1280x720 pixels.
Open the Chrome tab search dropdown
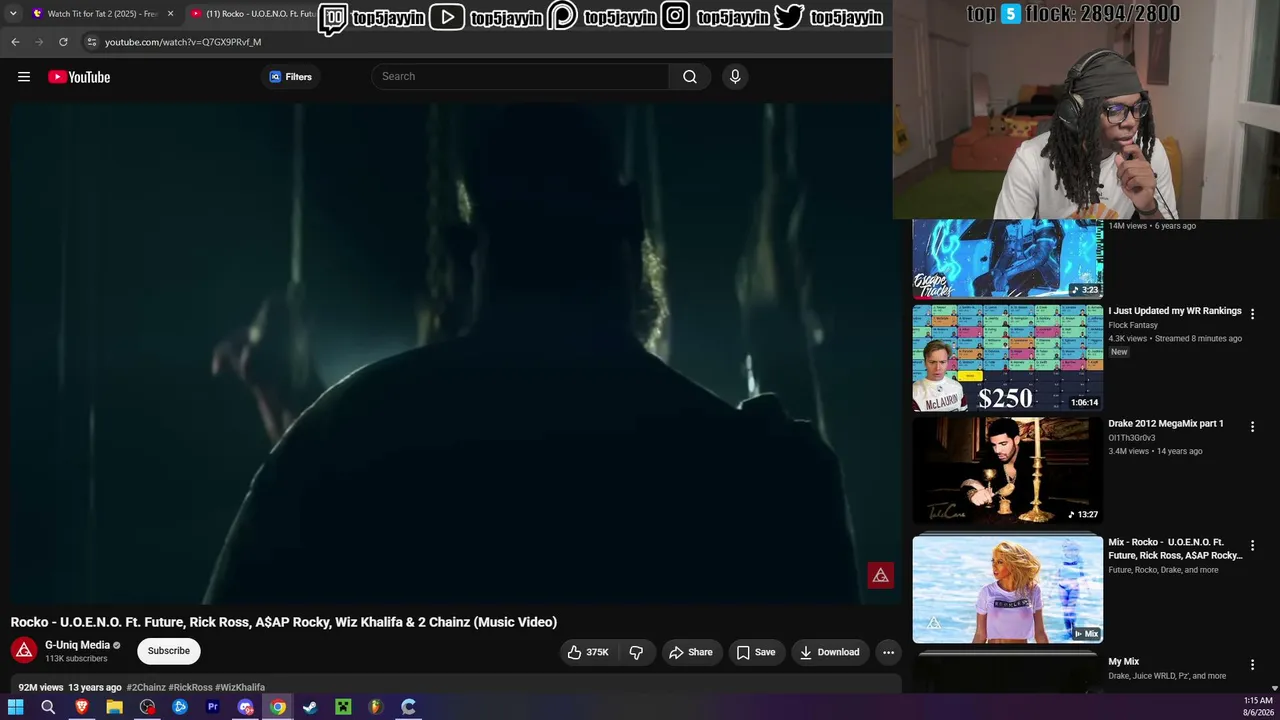pos(13,14)
